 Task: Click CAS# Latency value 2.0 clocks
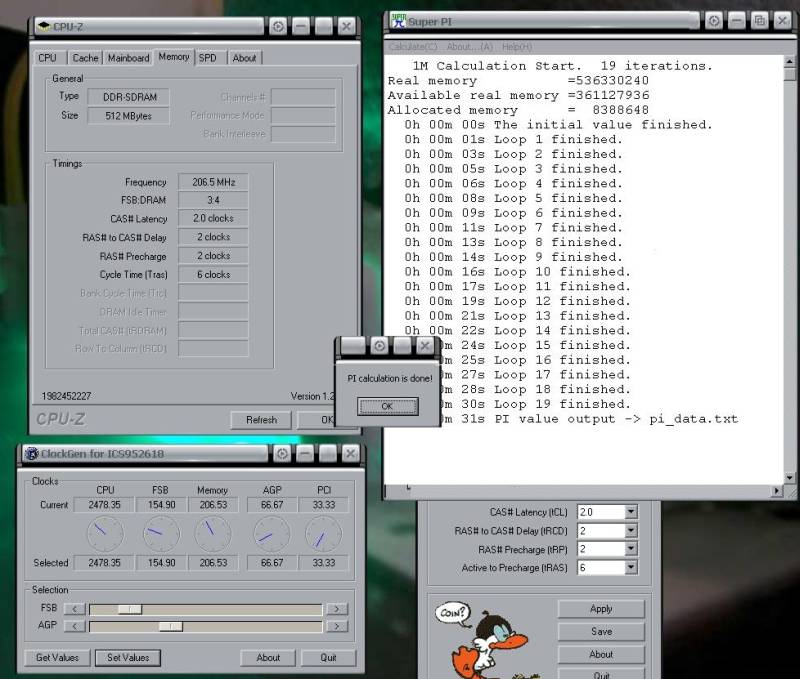click(213, 218)
